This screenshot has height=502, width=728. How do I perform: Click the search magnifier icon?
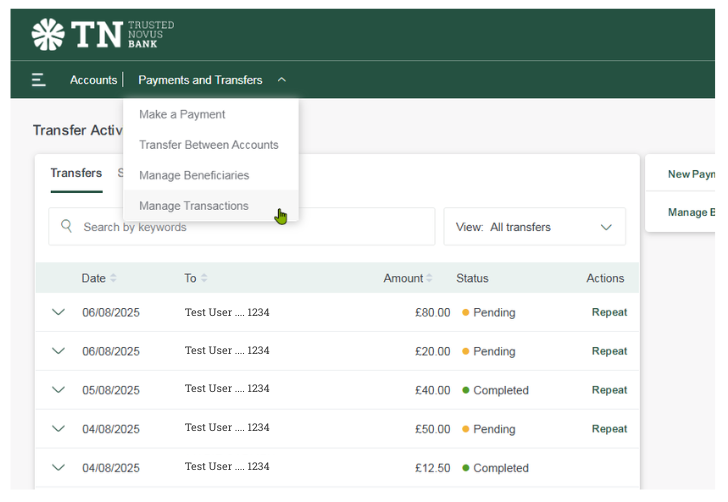67,227
